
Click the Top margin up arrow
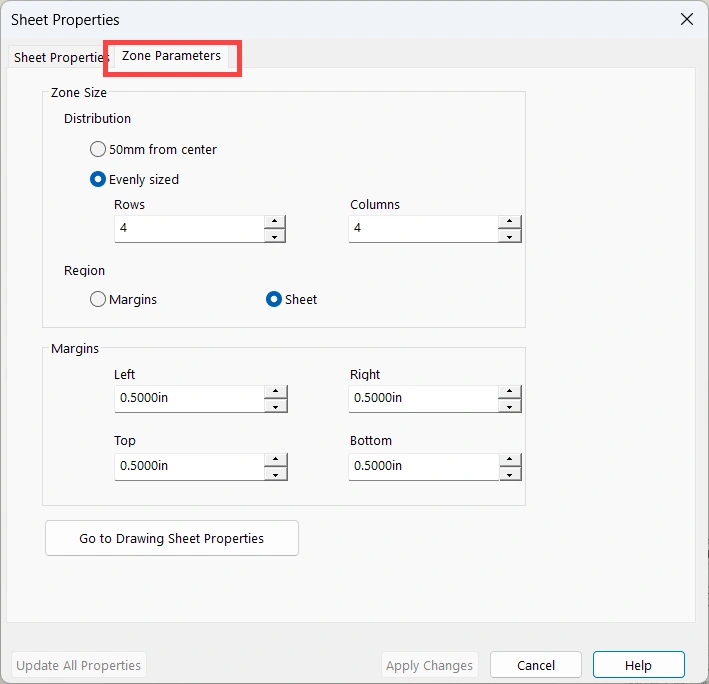point(275,460)
